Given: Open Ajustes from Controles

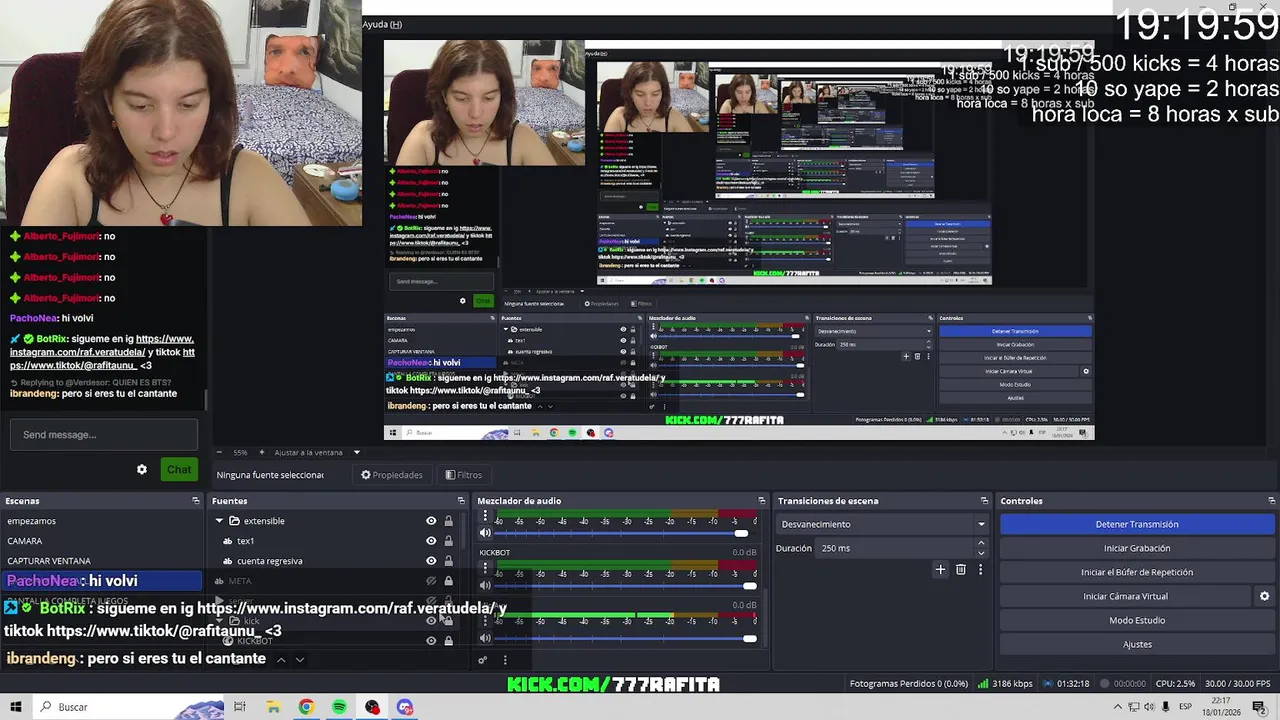Looking at the screenshot, I should [x=1137, y=644].
